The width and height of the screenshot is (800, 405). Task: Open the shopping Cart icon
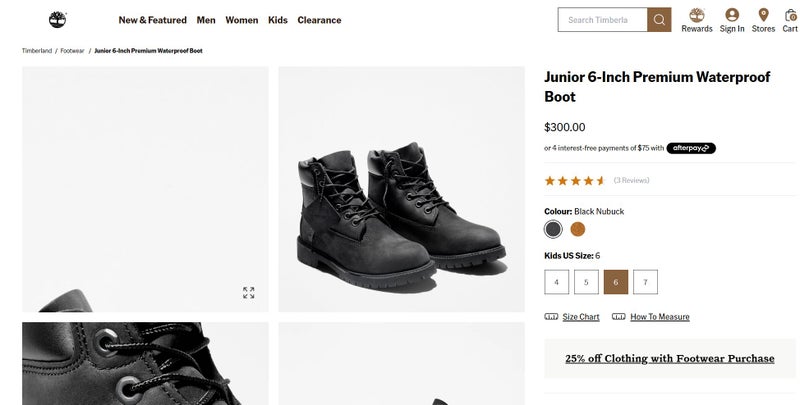[790, 16]
